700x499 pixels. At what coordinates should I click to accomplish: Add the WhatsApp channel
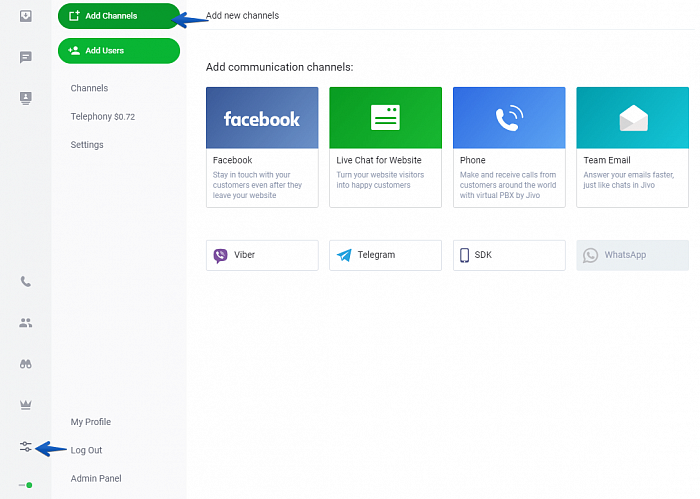(x=633, y=255)
